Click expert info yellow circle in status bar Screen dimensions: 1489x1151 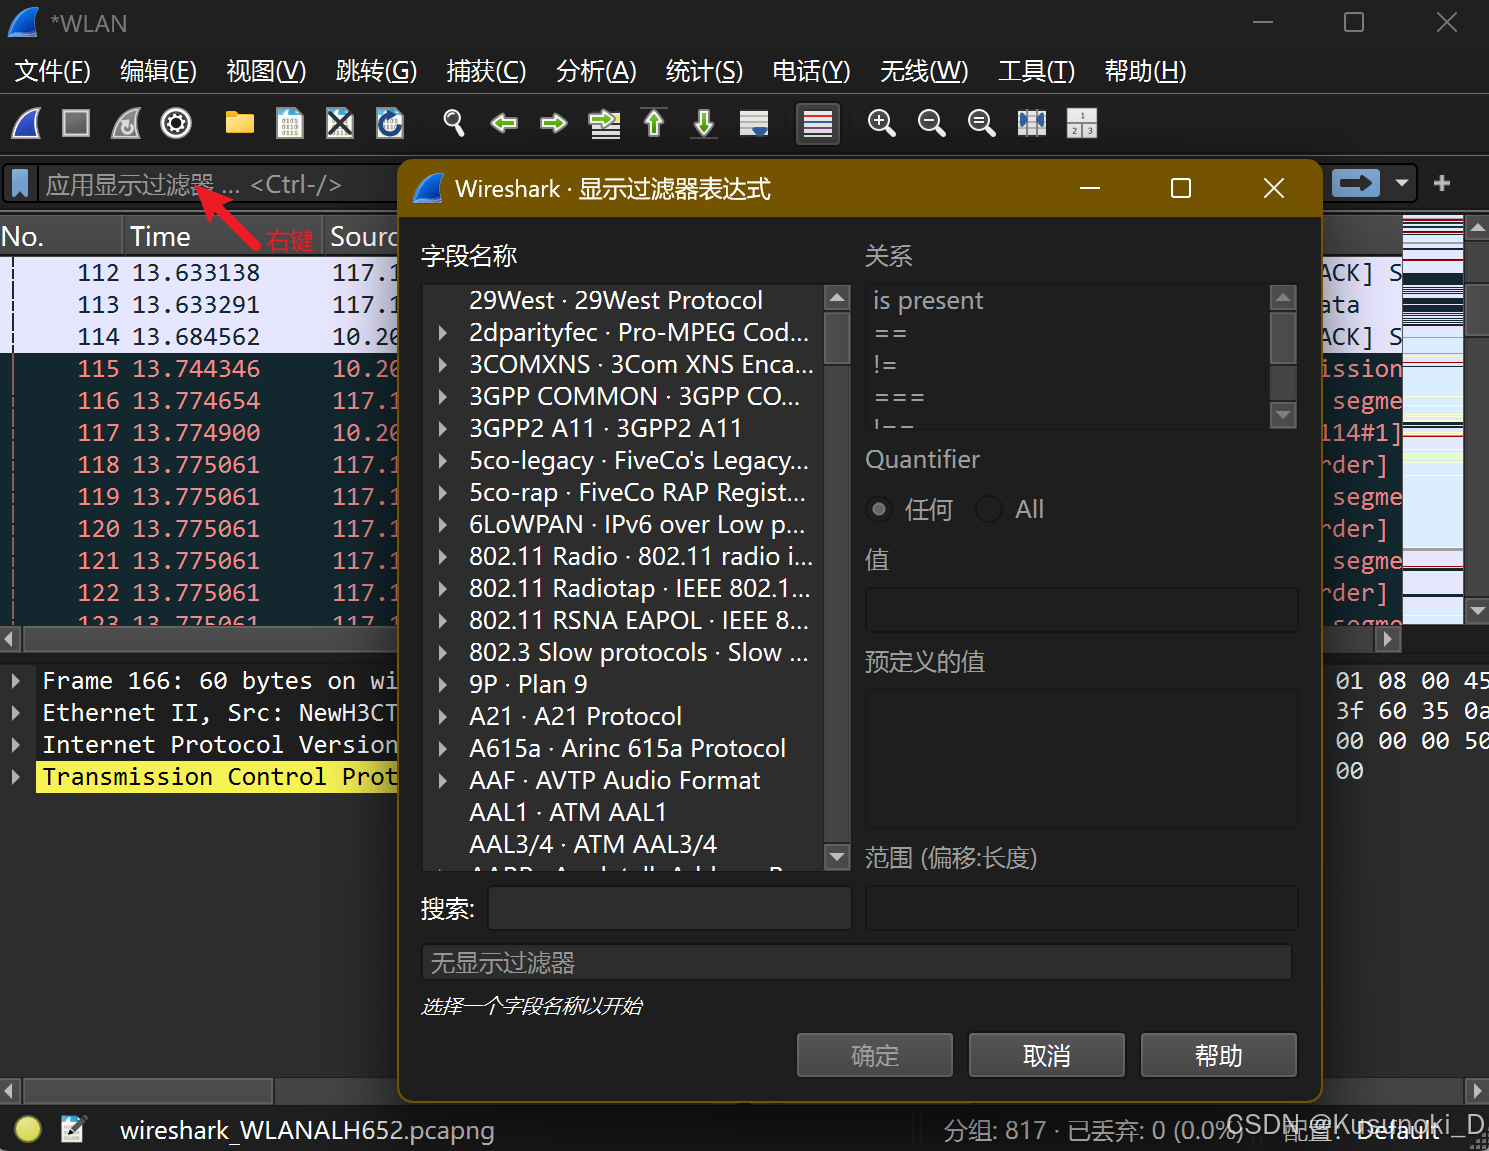pos(28,1129)
